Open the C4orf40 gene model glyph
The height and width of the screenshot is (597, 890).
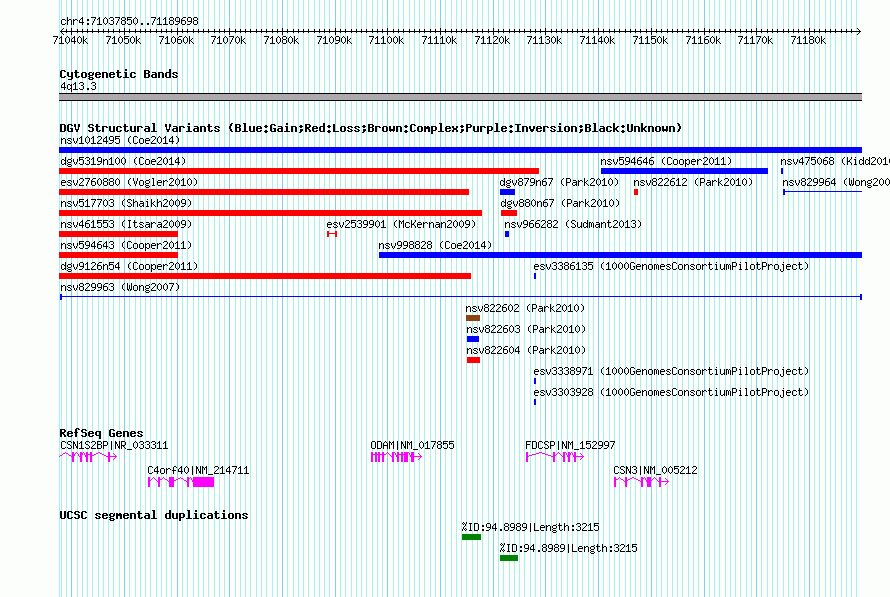pyautogui.click(x=180, y=482)
